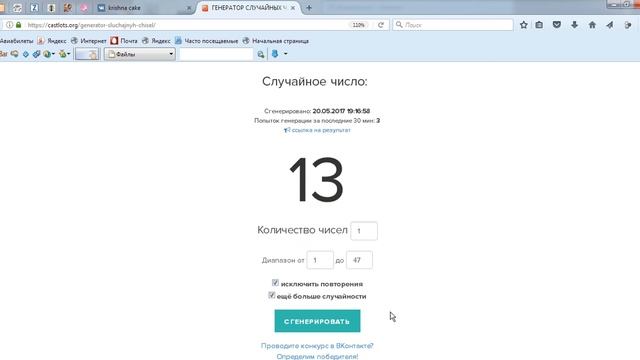The height and width of the screenshot is (360, 640).
Task: Open the Почта bookmark
Action: pos(124,41)
